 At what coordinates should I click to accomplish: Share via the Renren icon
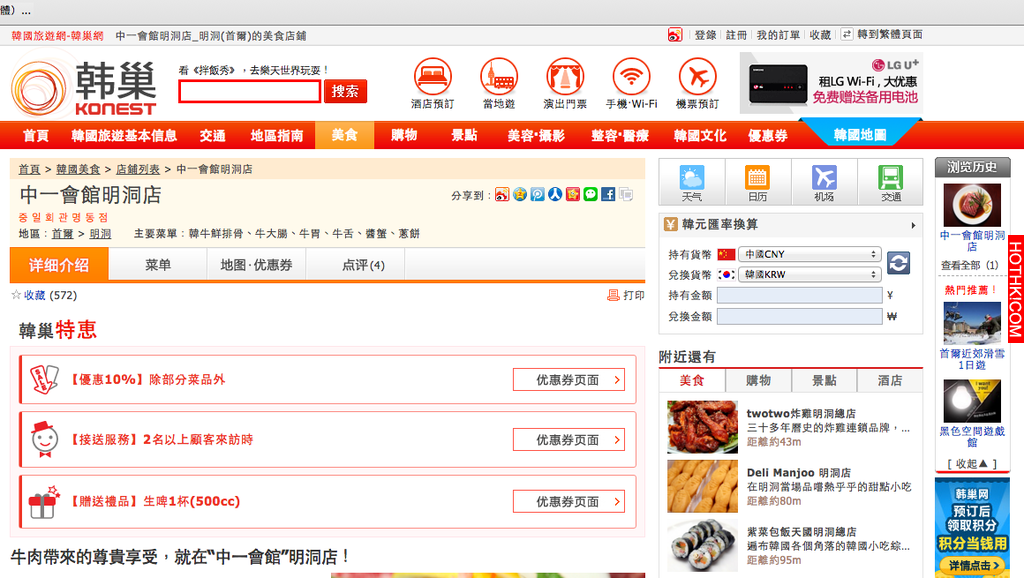pos(555,195)
